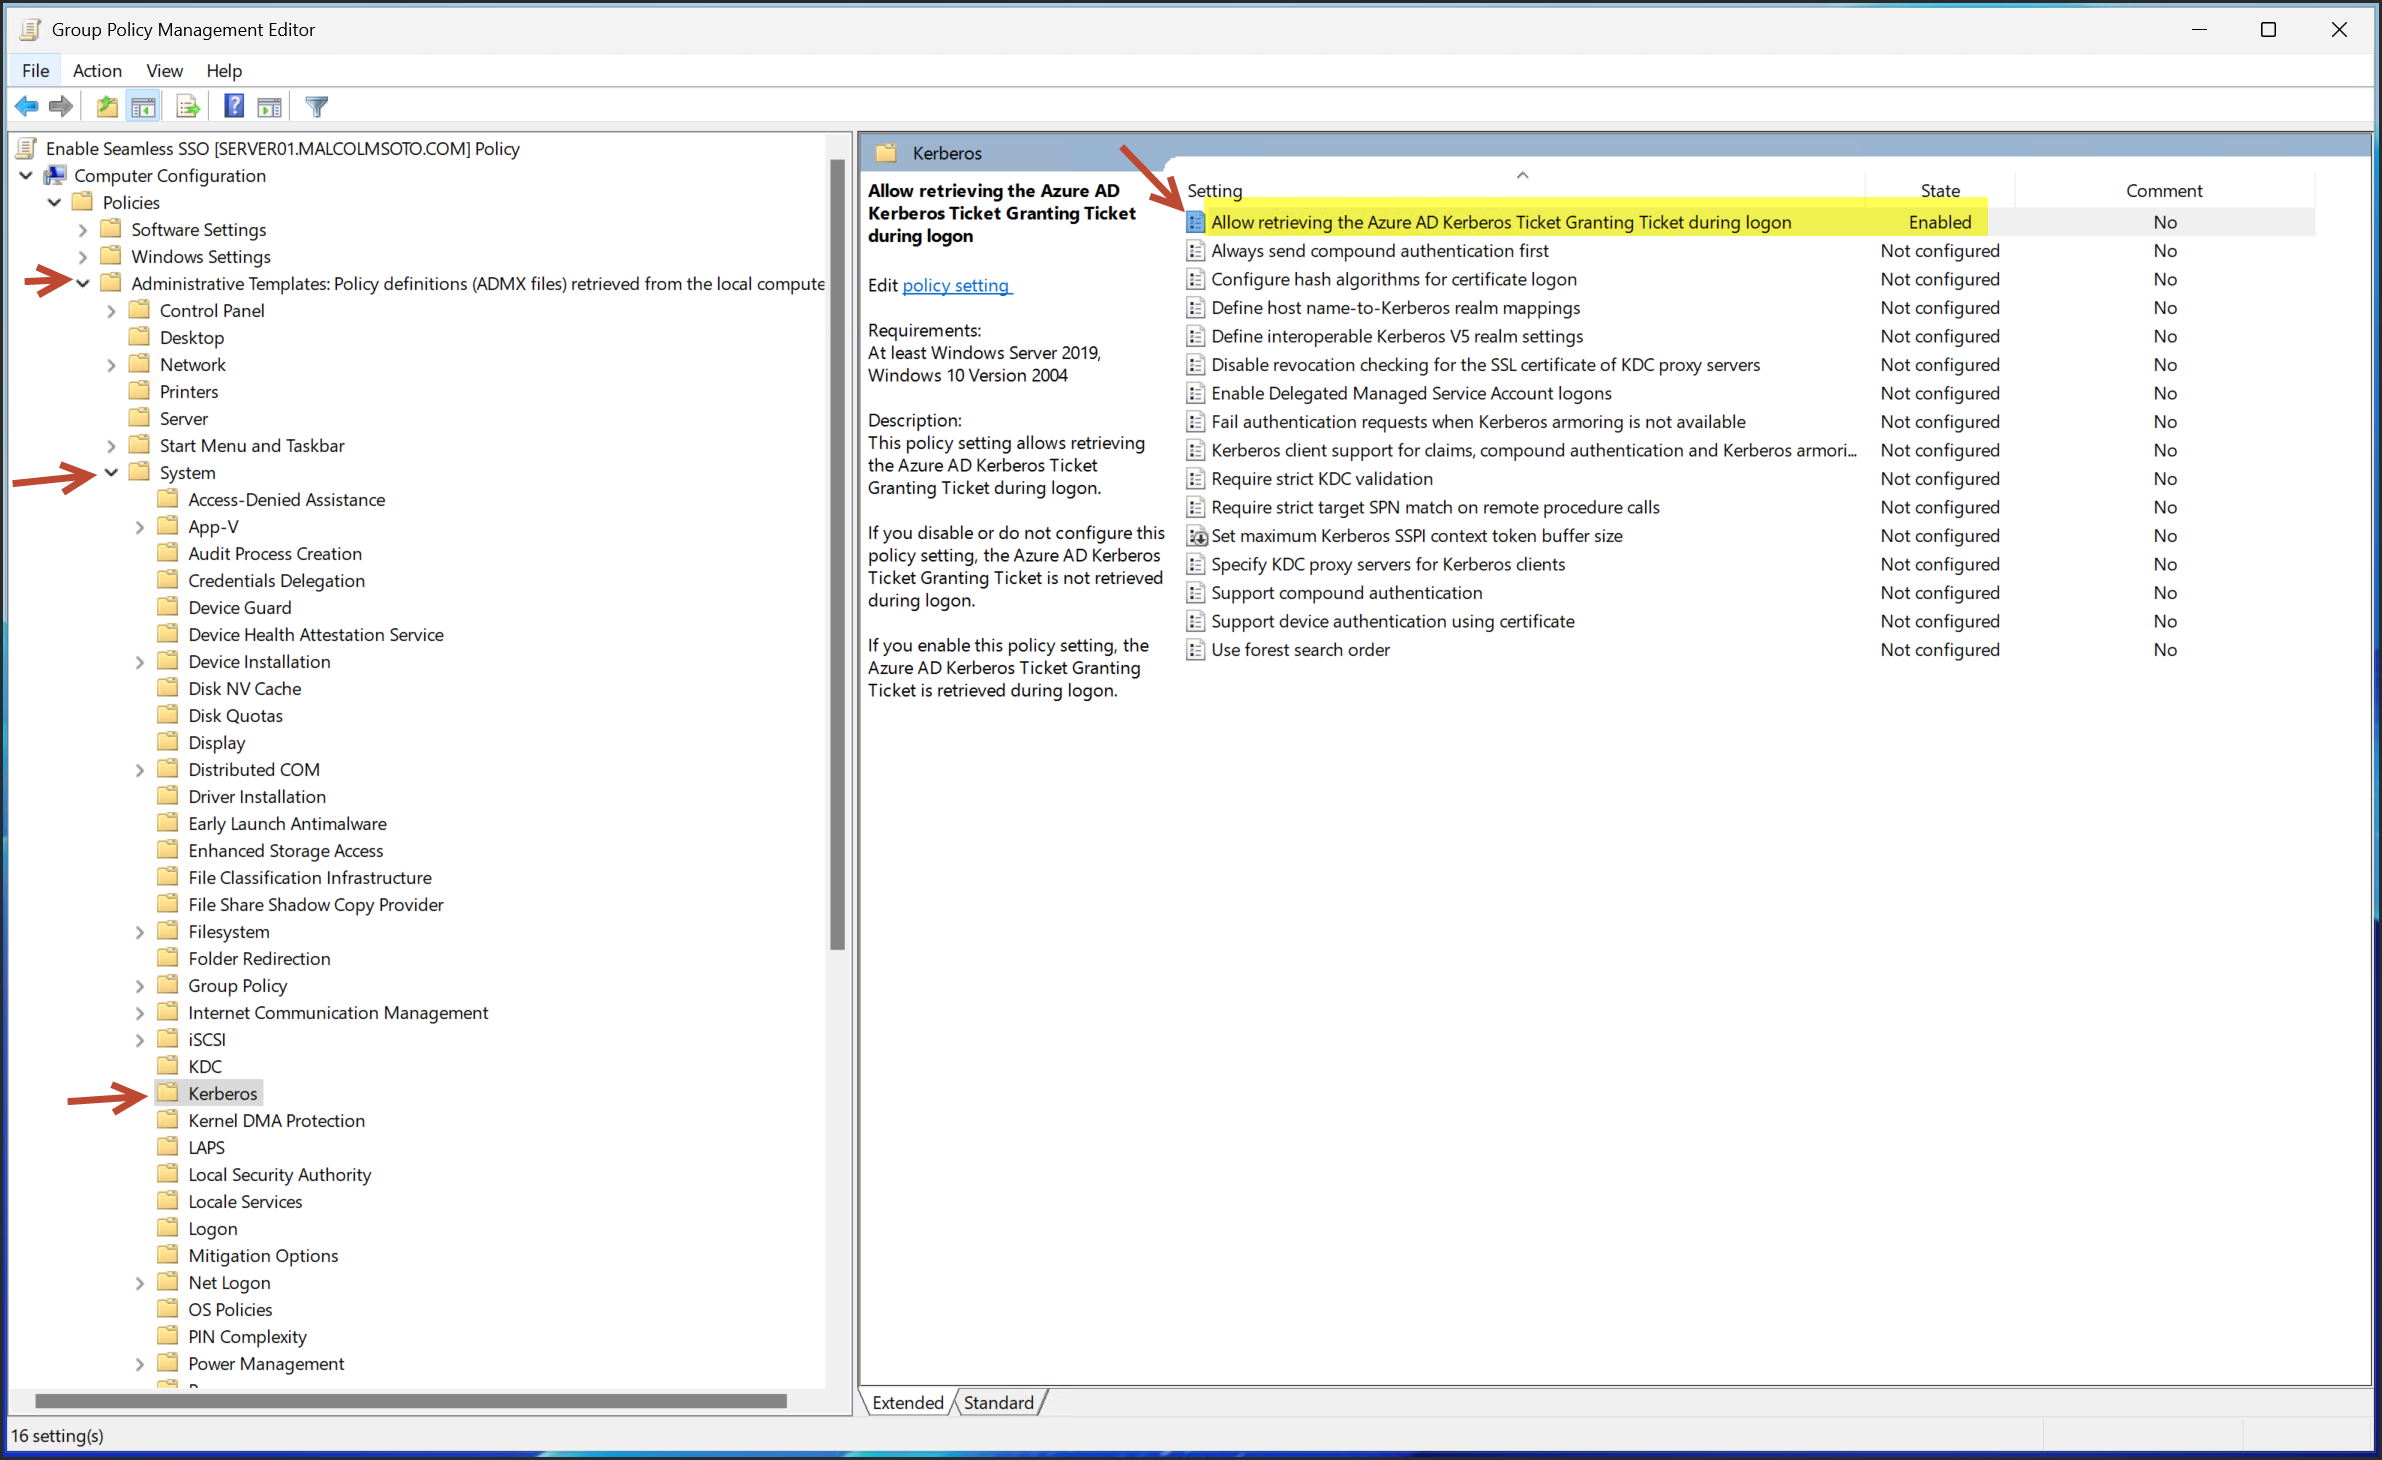Image resolution: width=2382 pixels, height=1460 pixels.
Task: Click the Forward arrow toolbar icon
Action: (x=62, y=106)
